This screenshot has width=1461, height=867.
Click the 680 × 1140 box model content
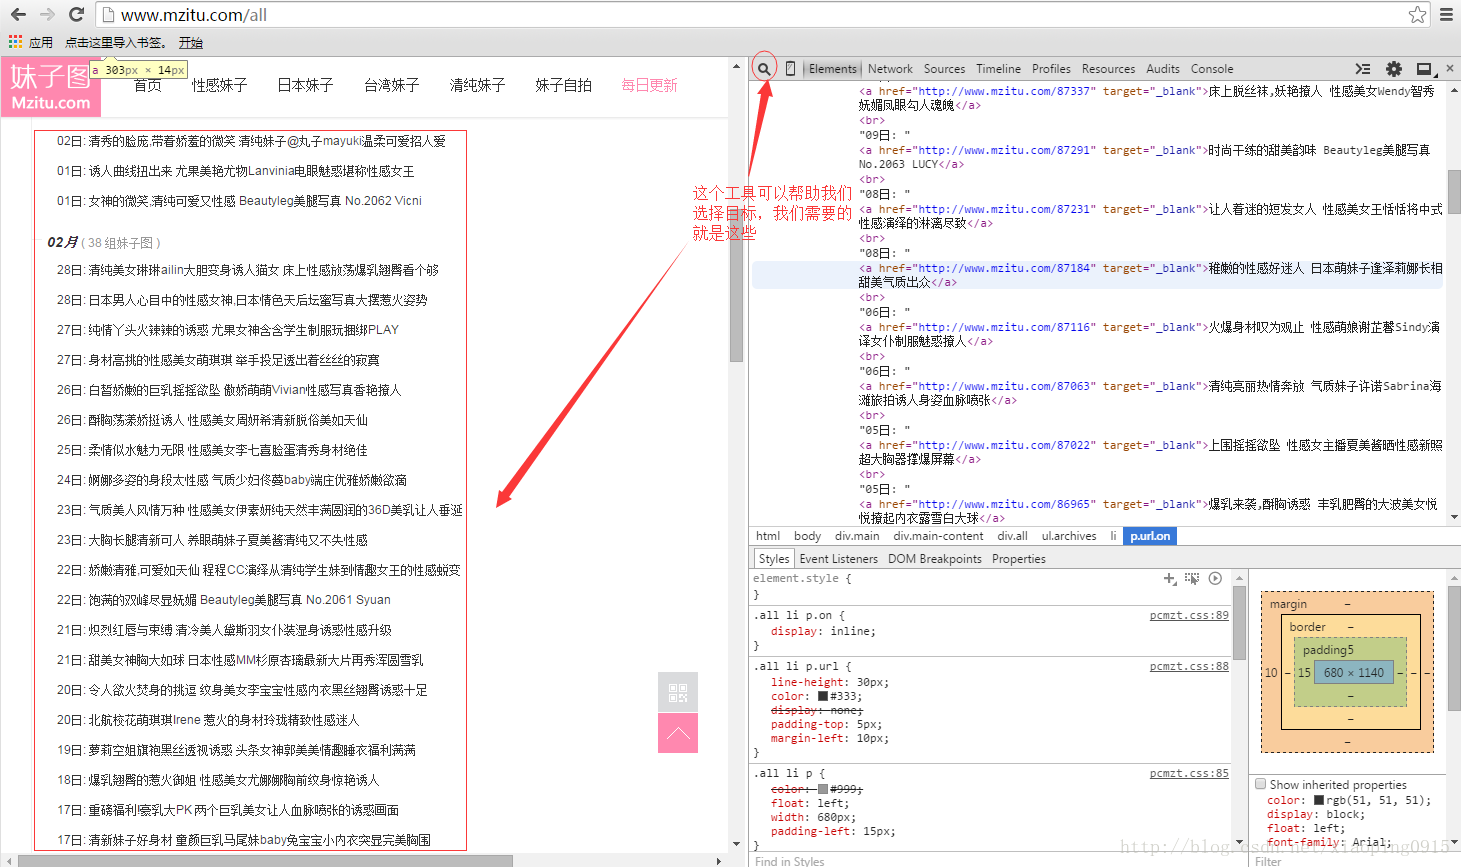tap(1354, 673)
